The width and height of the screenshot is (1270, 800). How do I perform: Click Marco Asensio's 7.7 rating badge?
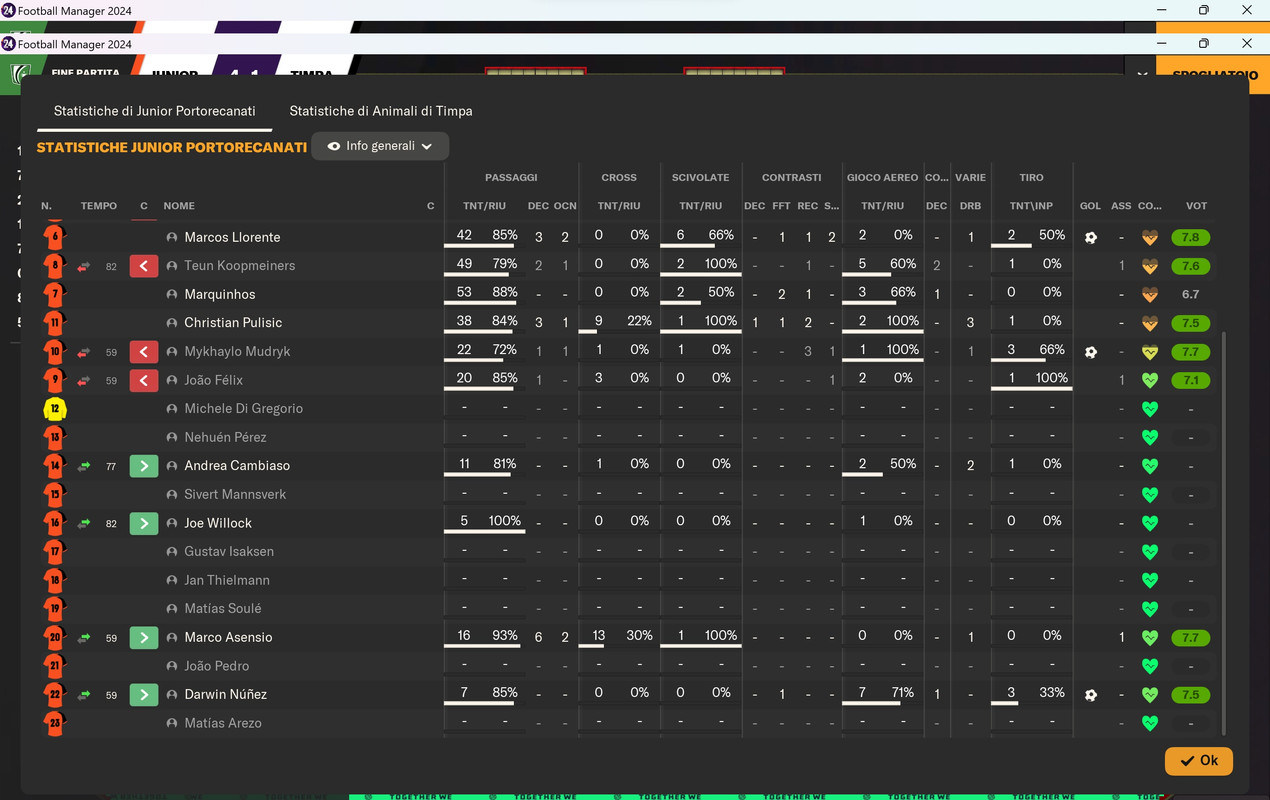[x=1191, y=637]
